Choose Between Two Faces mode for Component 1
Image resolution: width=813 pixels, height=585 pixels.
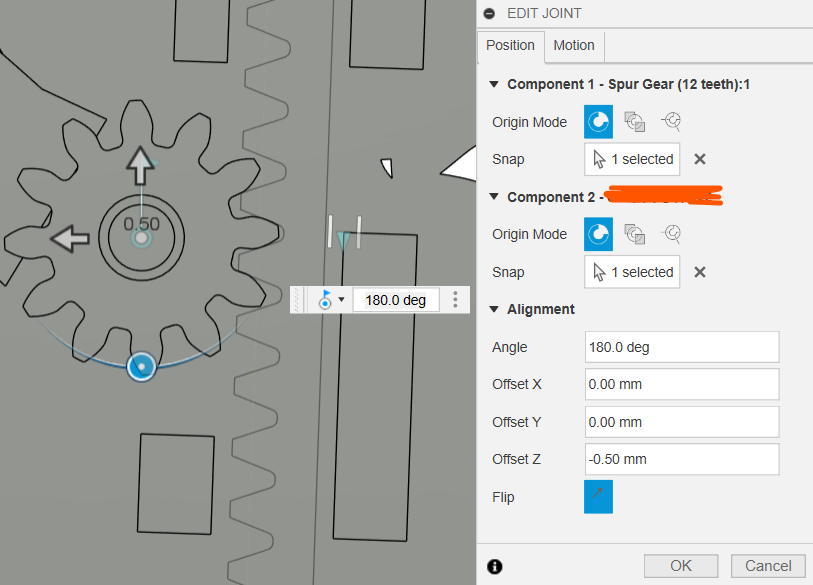(634, 121)
